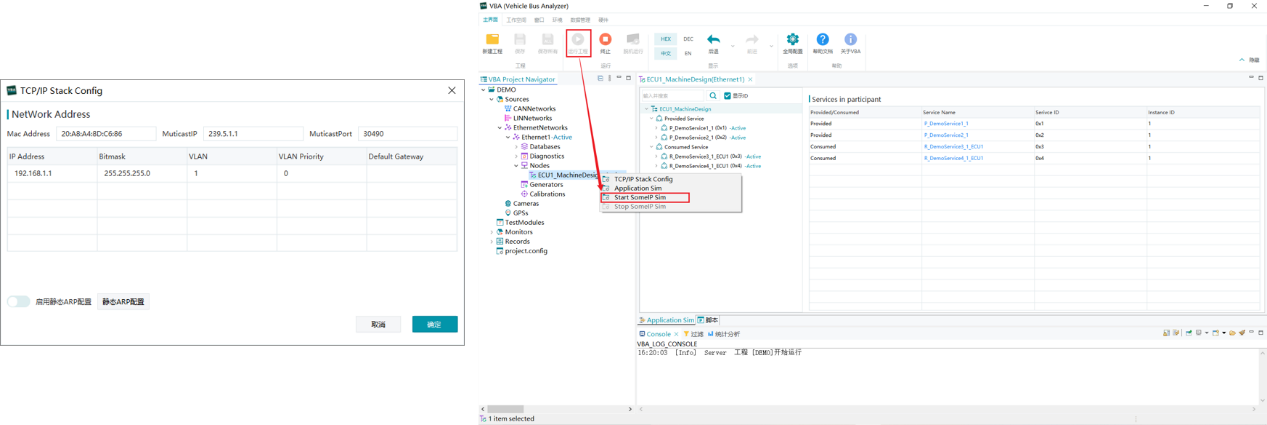
Task: Click the run project play icon
Action: coord(578,40)
